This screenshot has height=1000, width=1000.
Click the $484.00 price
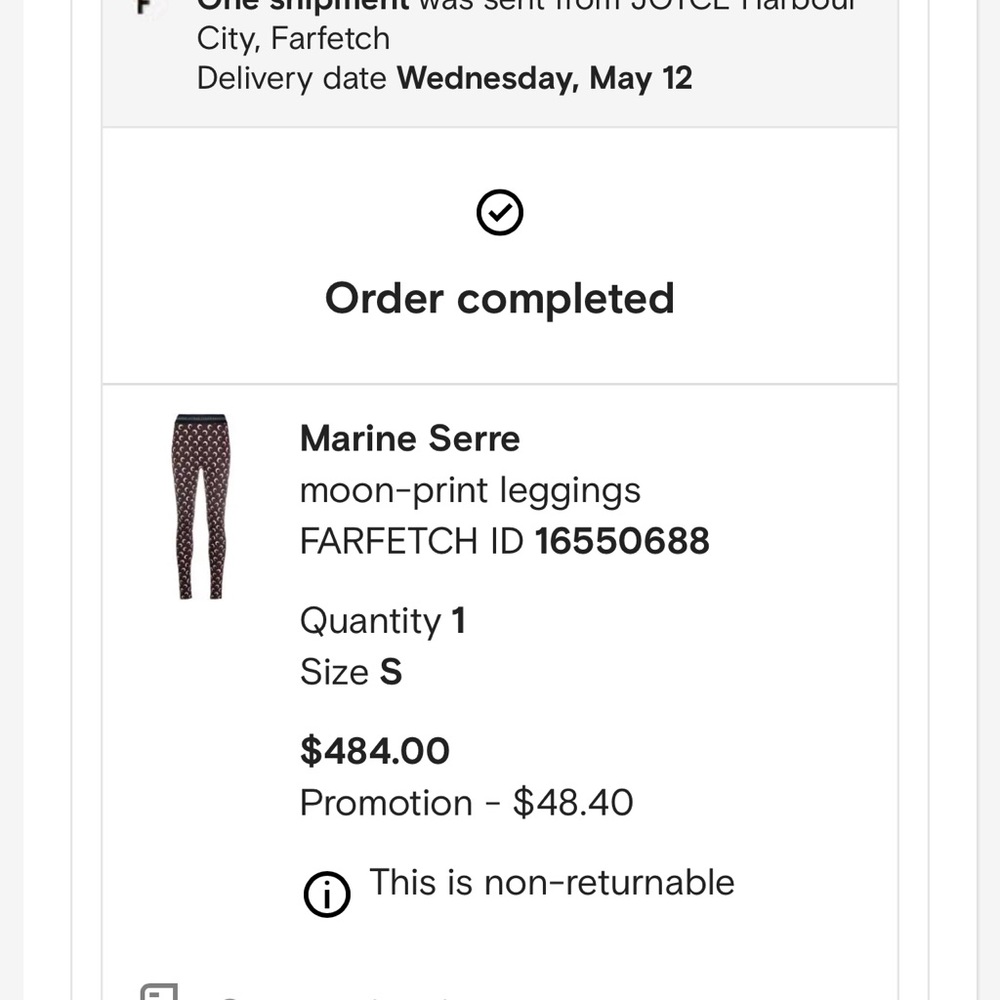(x=375, y=750)
